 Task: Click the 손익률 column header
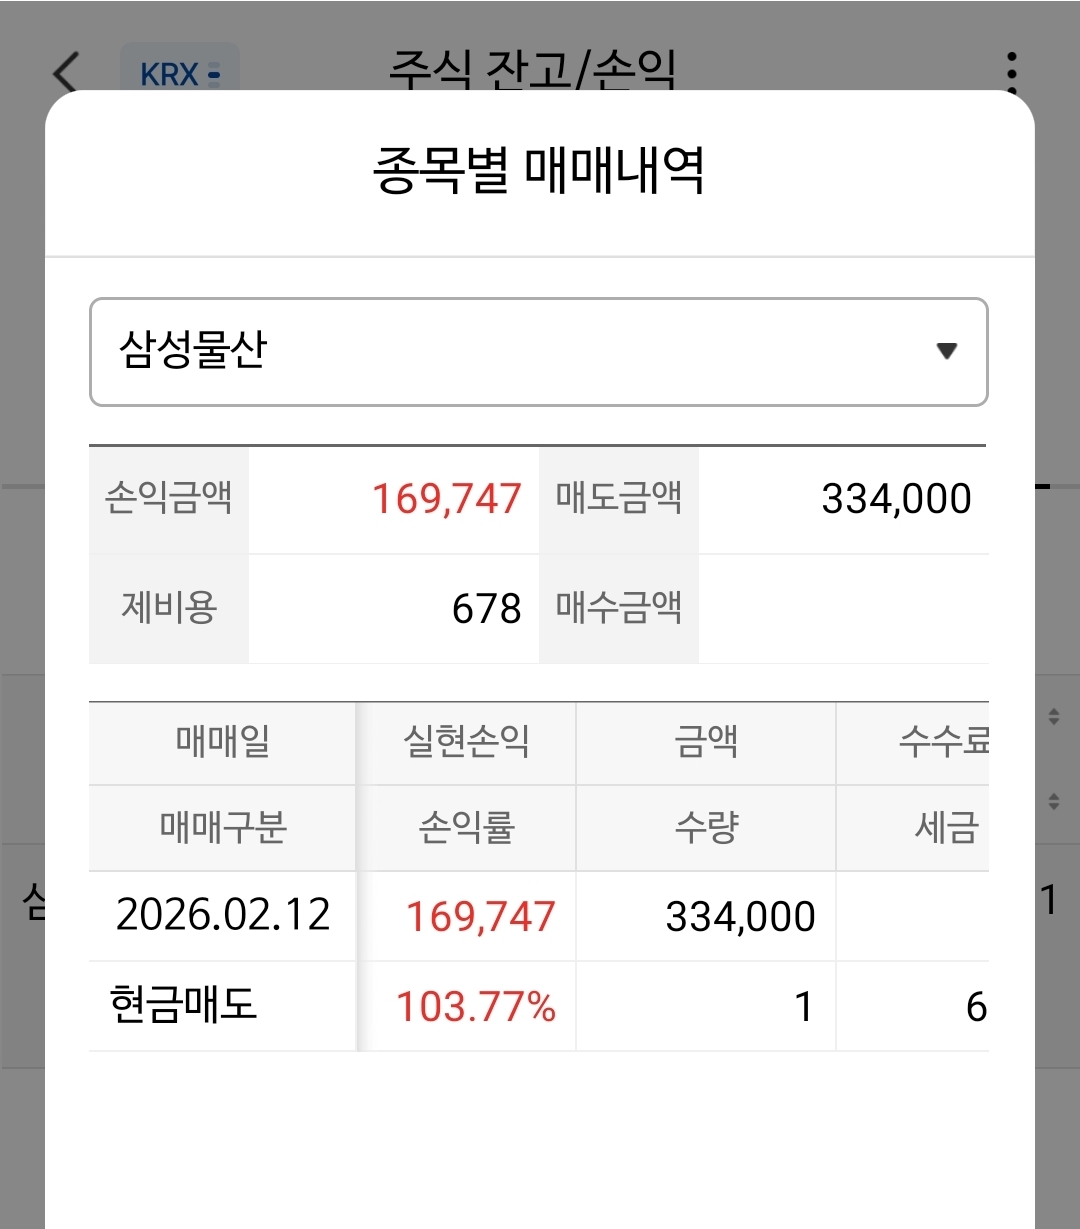[x=466, y=827]
